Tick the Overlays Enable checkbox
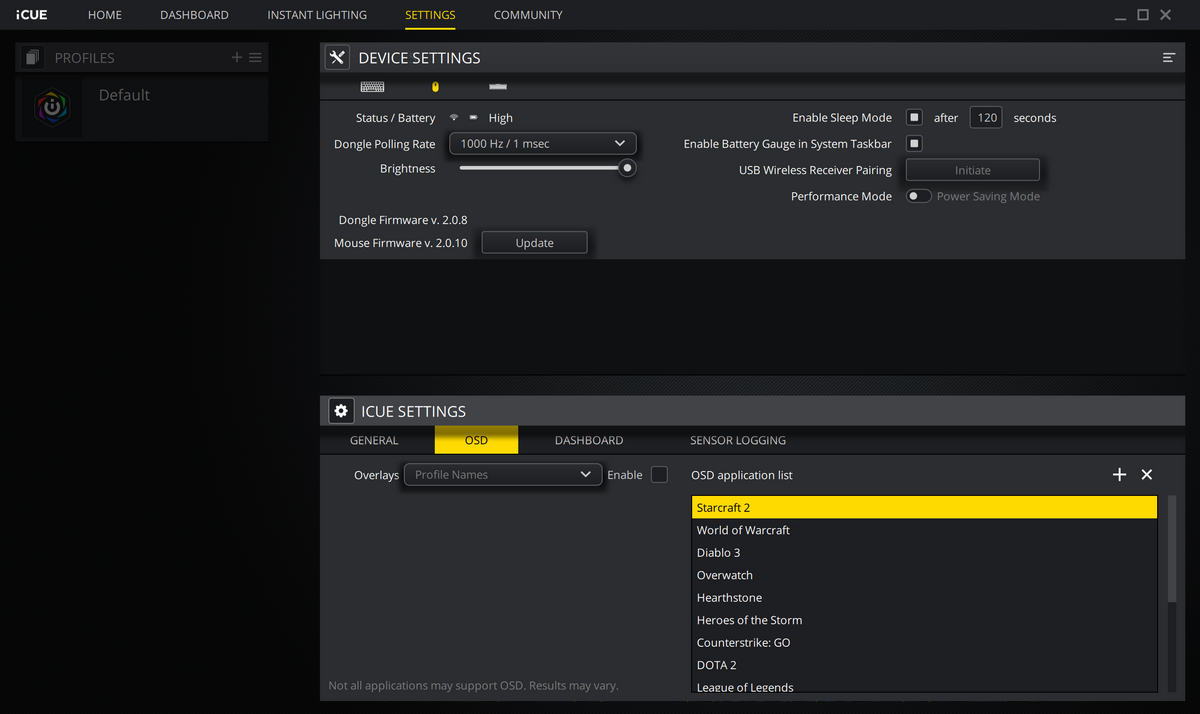 659,474
